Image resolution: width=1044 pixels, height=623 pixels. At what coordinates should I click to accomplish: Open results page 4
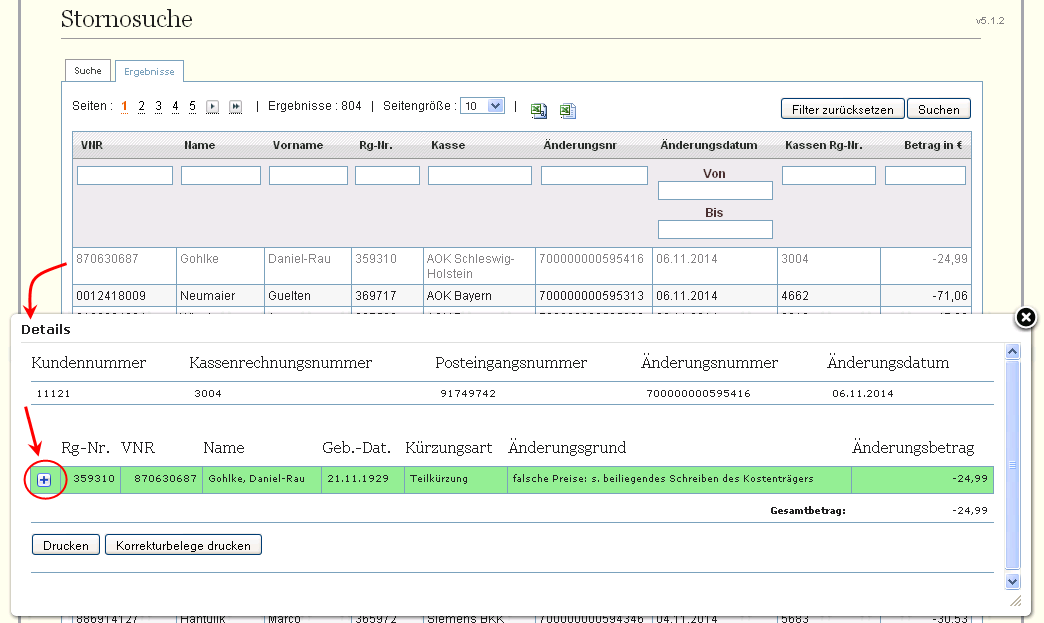pos(175,106)
